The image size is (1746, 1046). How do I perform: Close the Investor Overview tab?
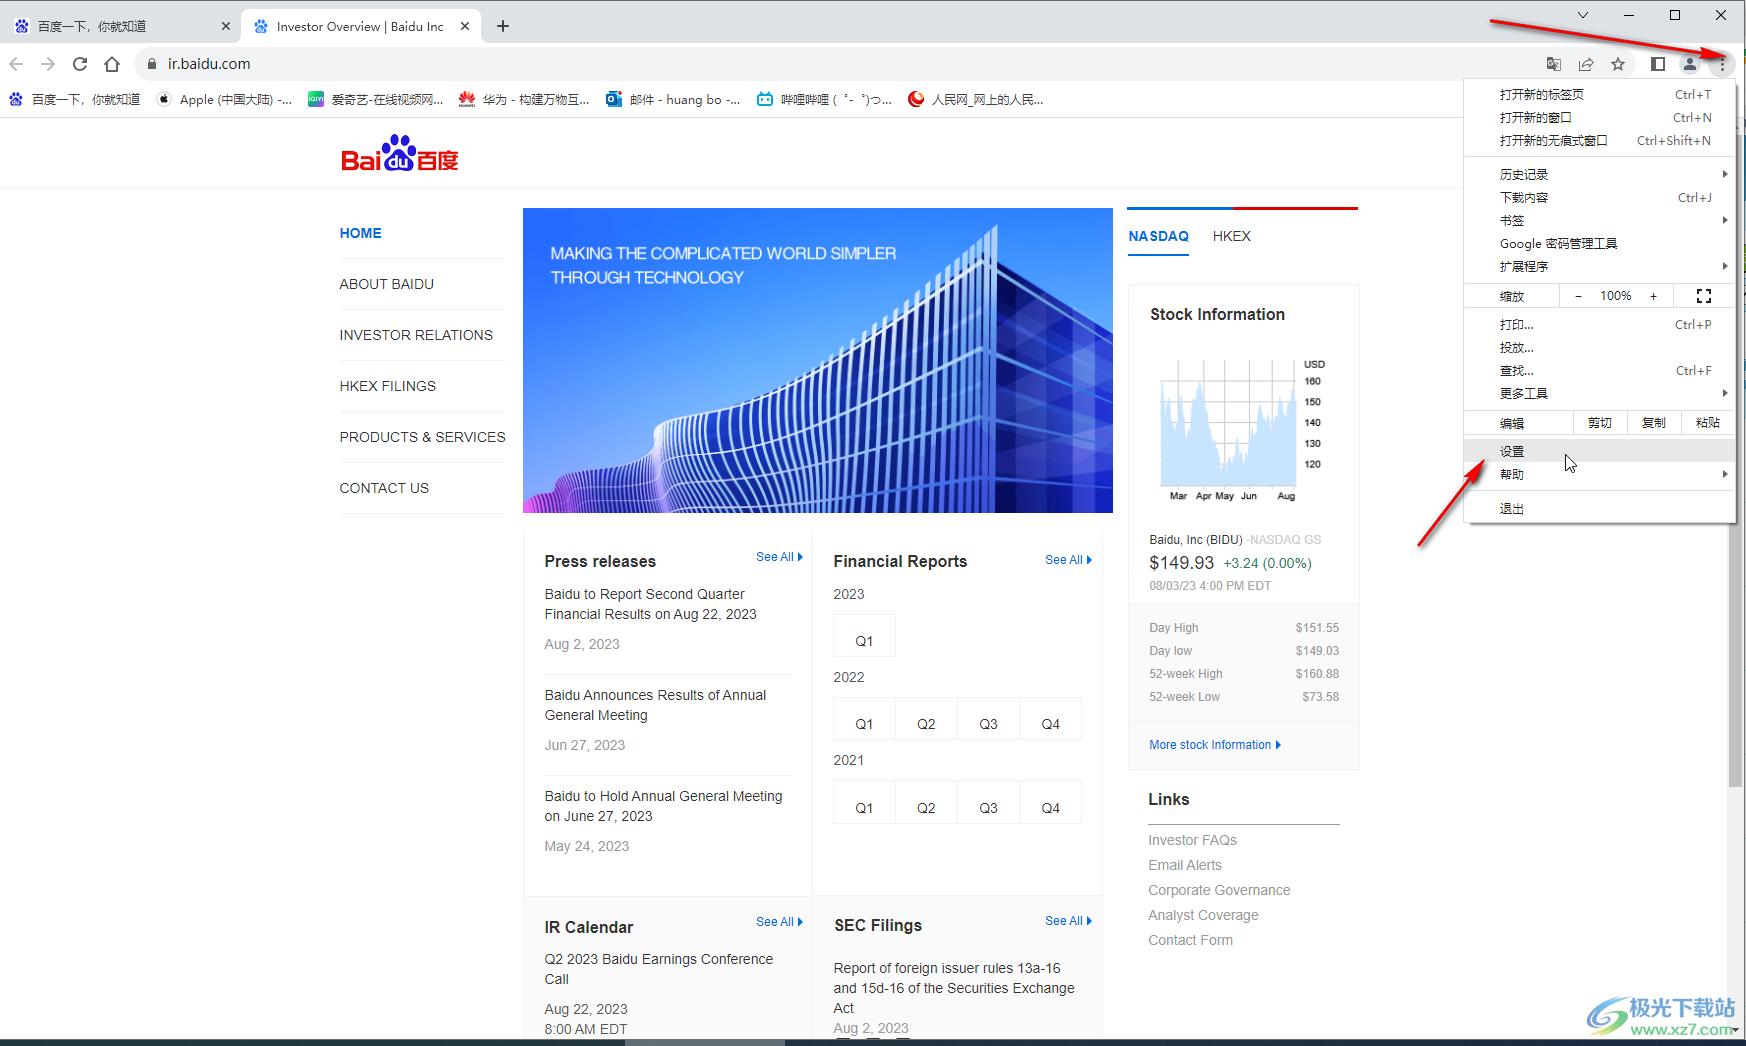click(465, 26)
